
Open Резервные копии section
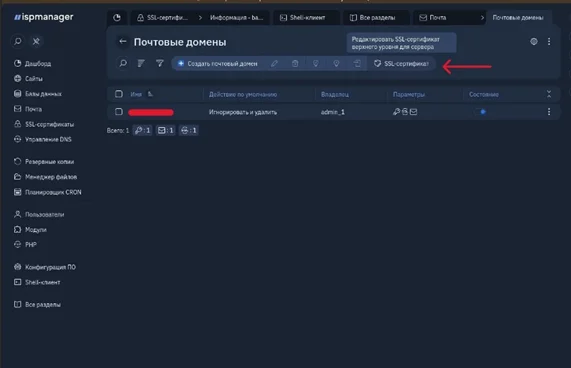[x=44, y=162]
